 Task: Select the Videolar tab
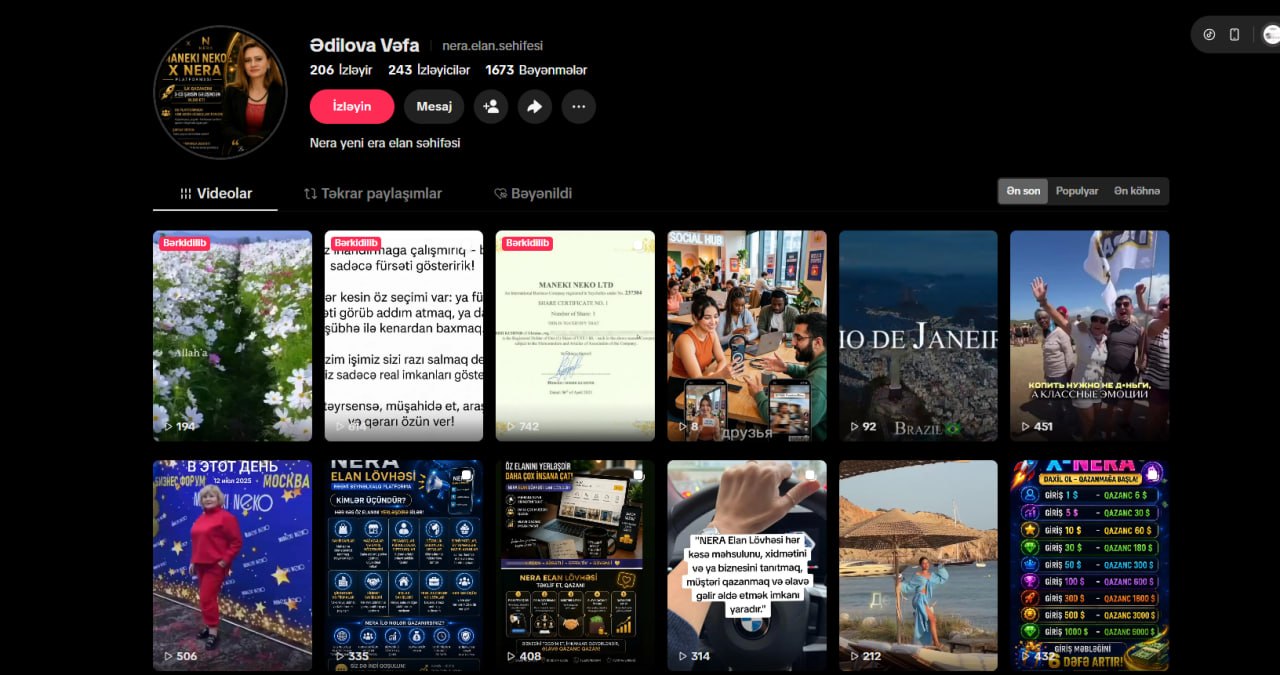click(215, 193)
